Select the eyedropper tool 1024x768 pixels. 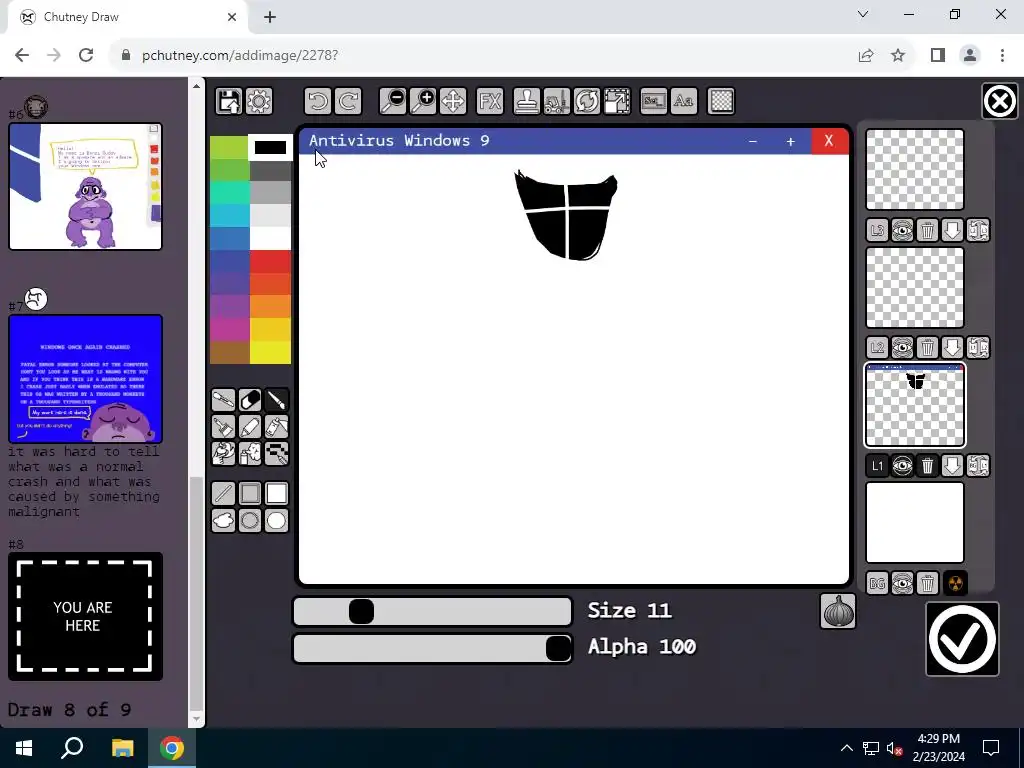[223, 400]
